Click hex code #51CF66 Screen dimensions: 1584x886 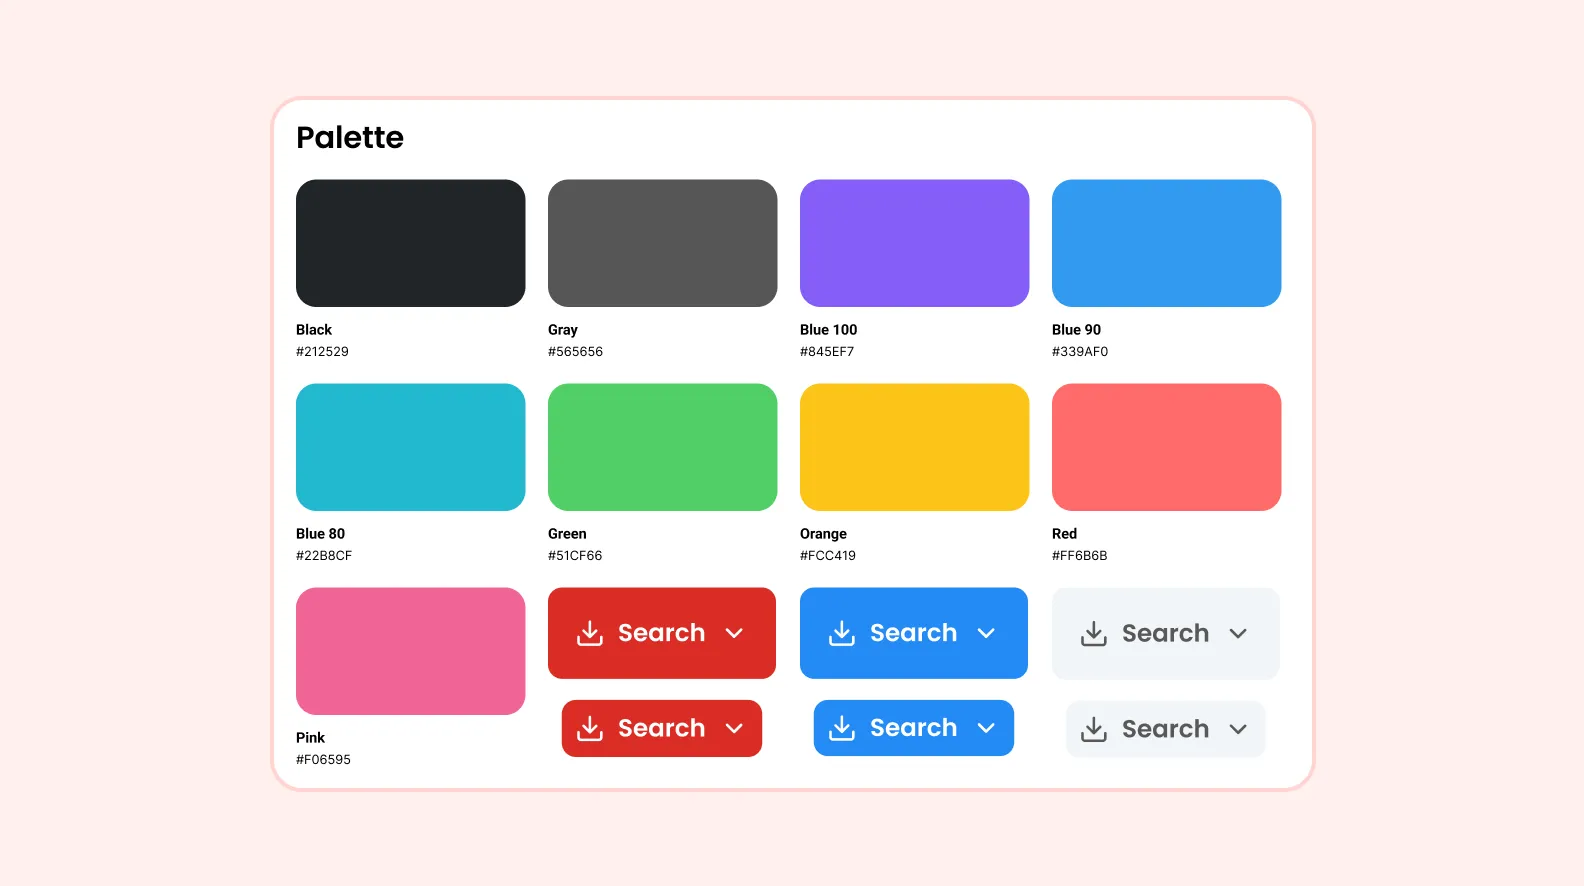(x=575, y=556)
